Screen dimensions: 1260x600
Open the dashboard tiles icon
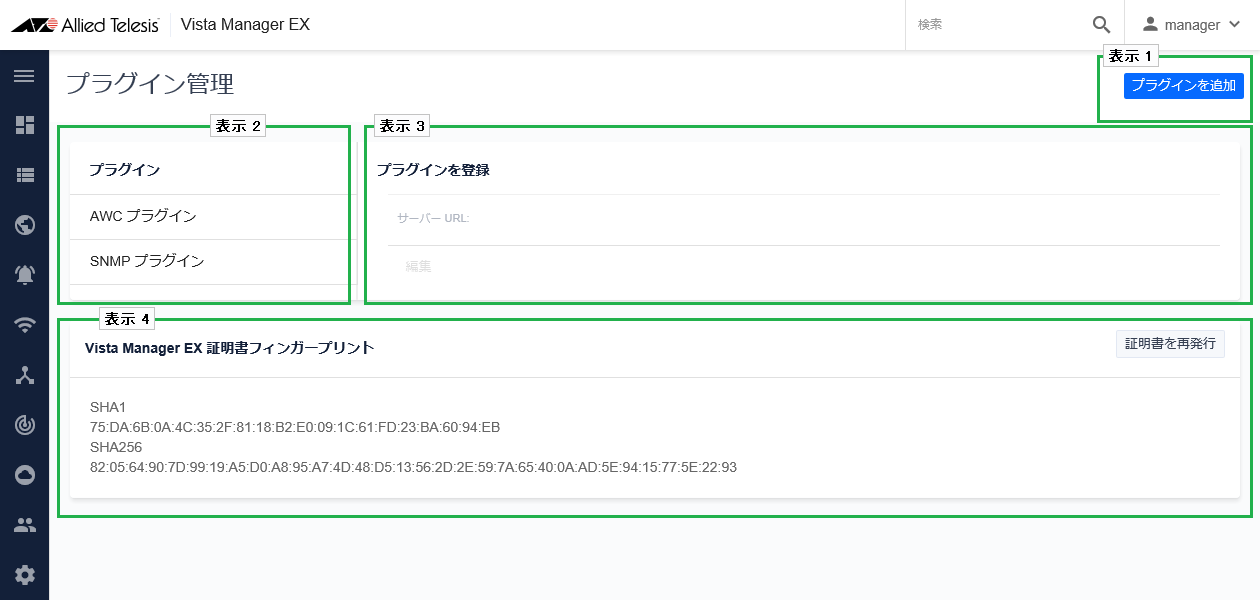point(25,125)
